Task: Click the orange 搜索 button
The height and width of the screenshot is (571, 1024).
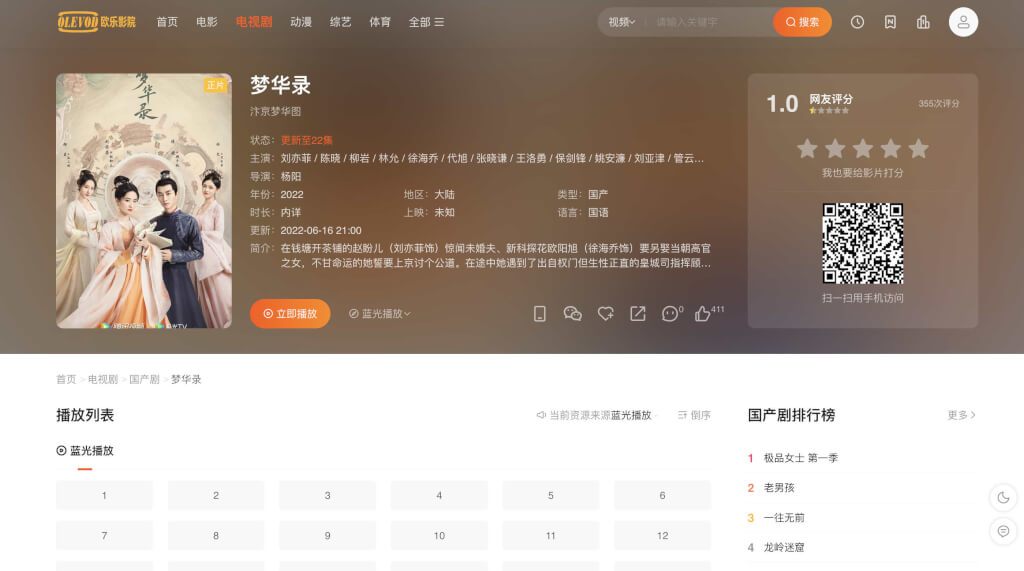Action: tap(802, 22)
